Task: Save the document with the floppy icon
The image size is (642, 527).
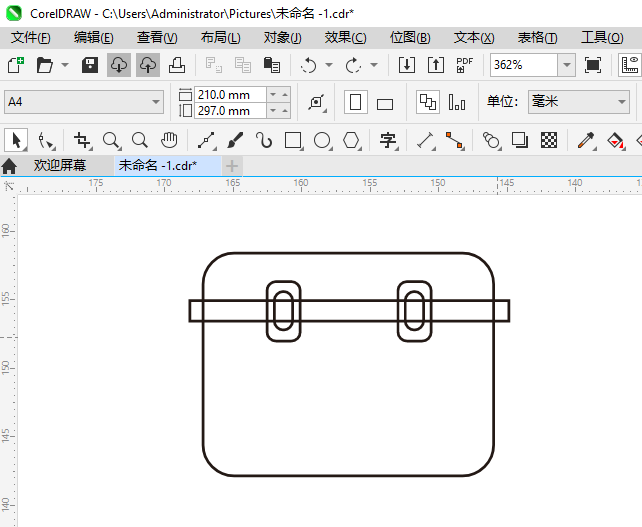Action: (90, 65)
